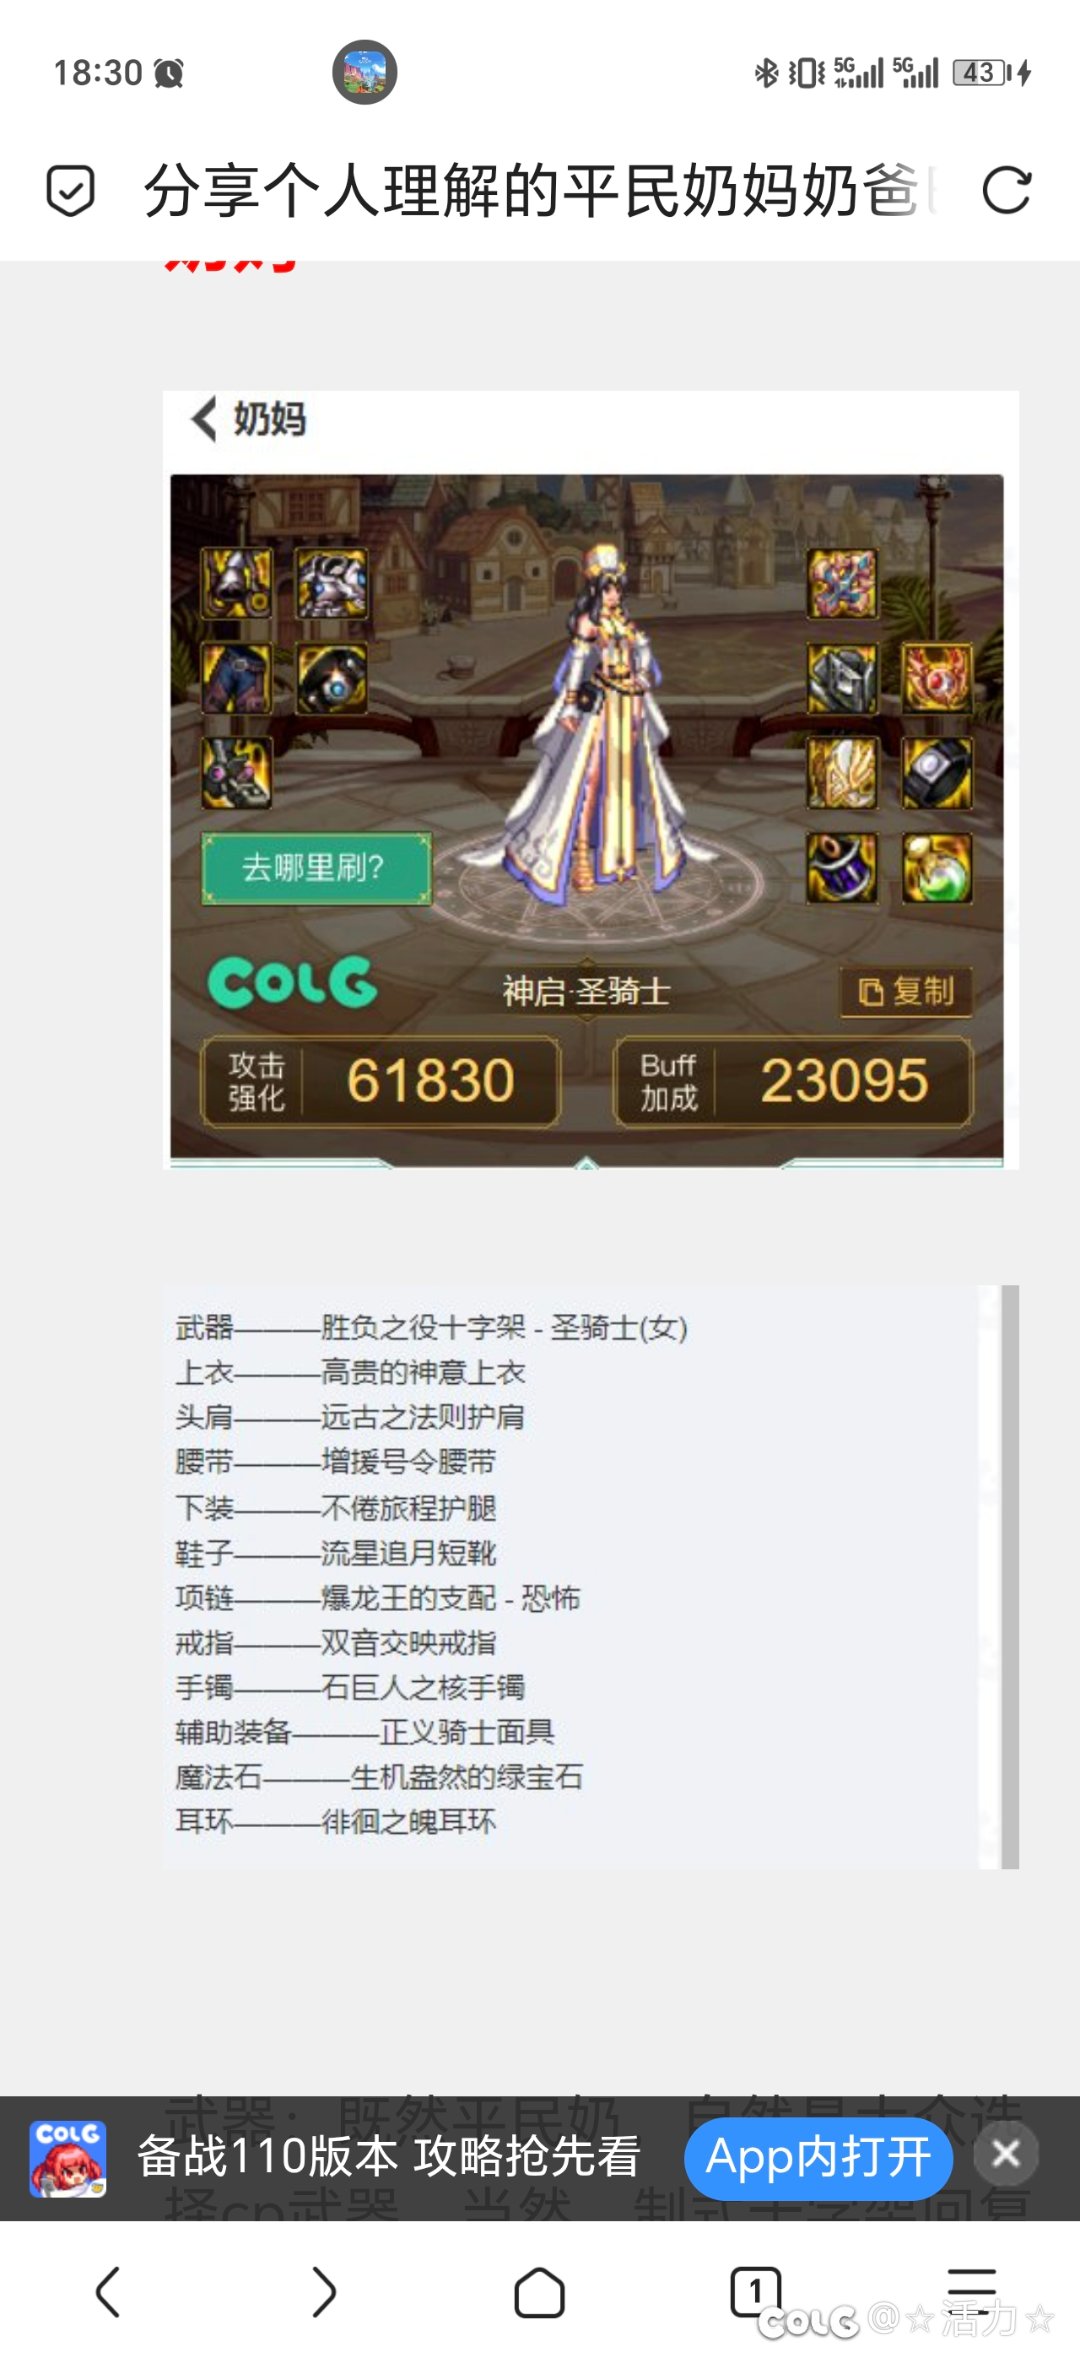Tap the shield security icon beside page title
1080x2363 pixels.
tap(71, 191)
